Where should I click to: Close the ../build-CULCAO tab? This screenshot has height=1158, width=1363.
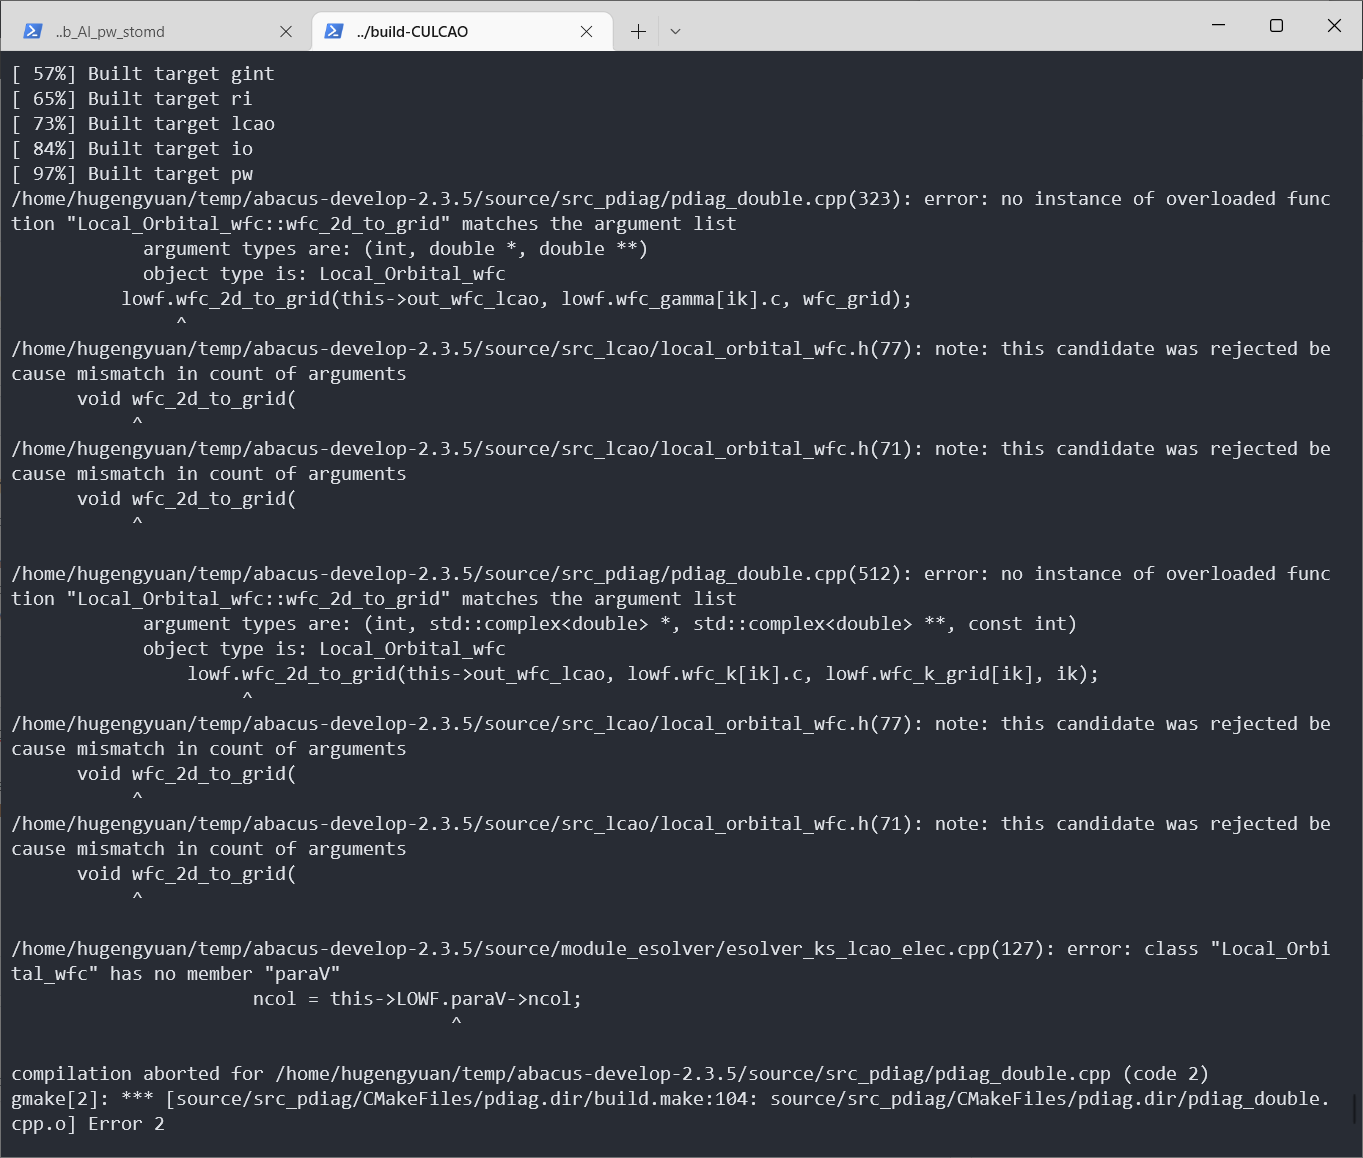pos(587,31)
